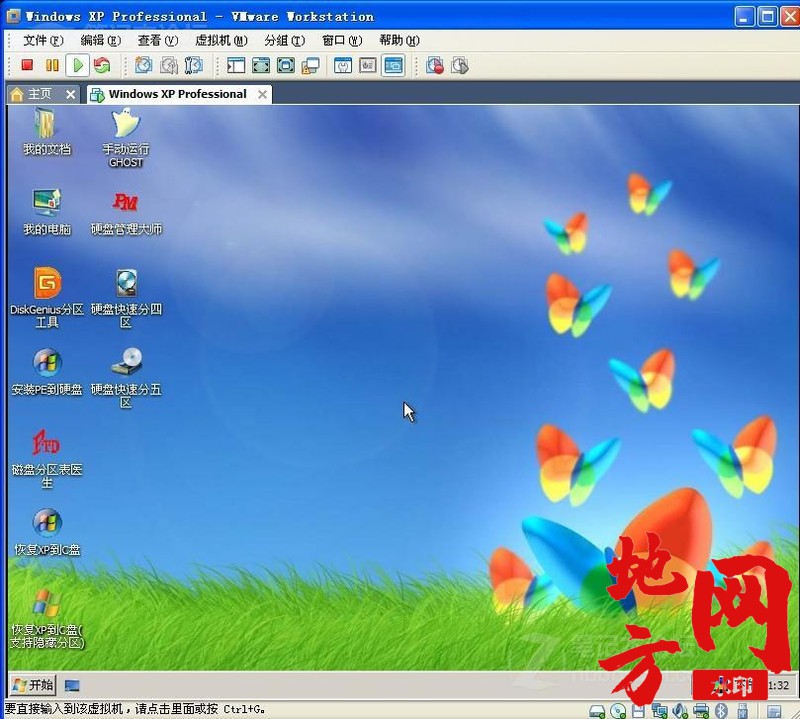800x719 pixels.
Task: Click the Summary view toolbar icon
Action: tap(342, 65)
